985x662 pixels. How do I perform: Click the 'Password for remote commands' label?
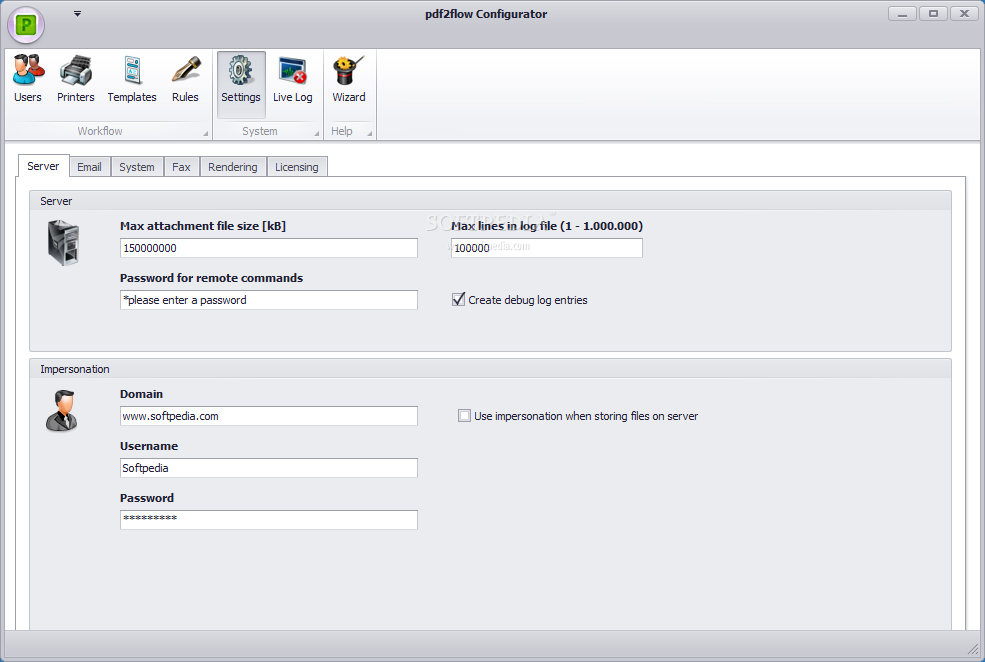(x=212, y=278)
